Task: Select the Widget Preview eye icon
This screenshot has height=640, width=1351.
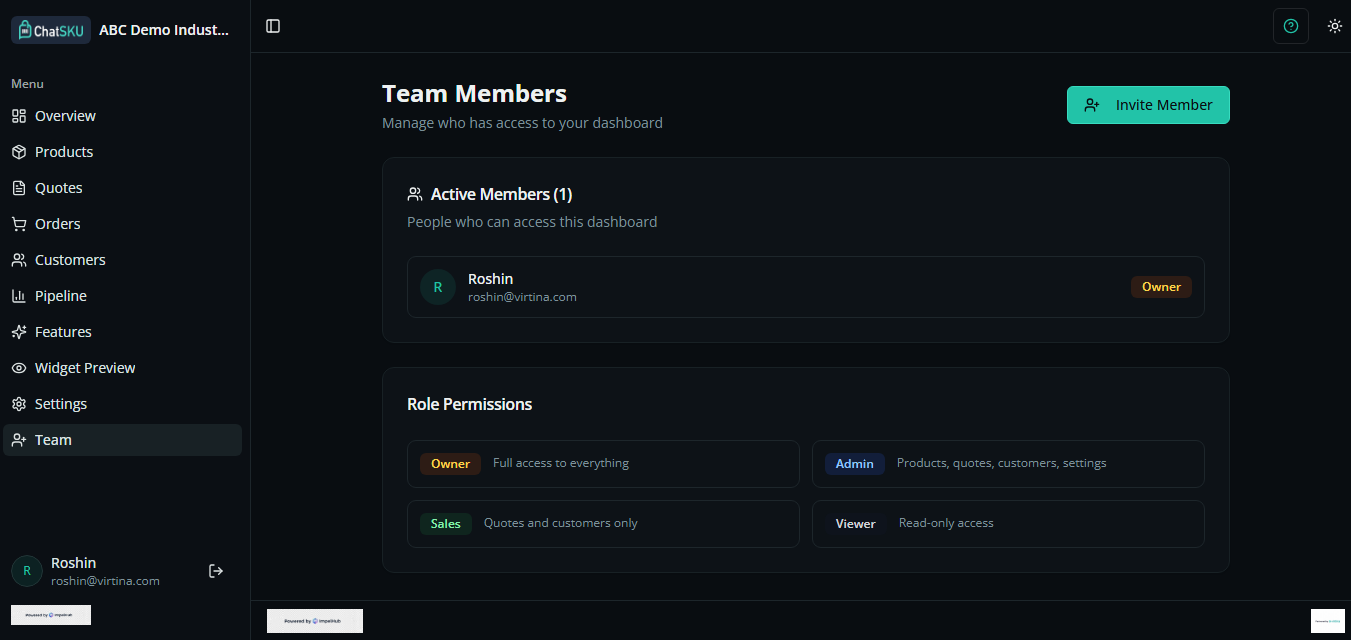Action: (x=17, y=367)
